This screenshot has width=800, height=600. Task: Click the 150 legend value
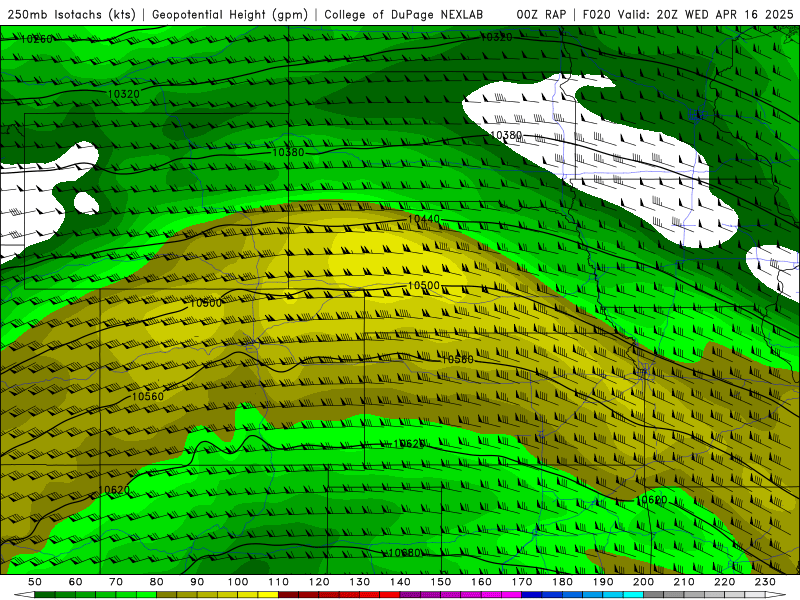[441, 582]
